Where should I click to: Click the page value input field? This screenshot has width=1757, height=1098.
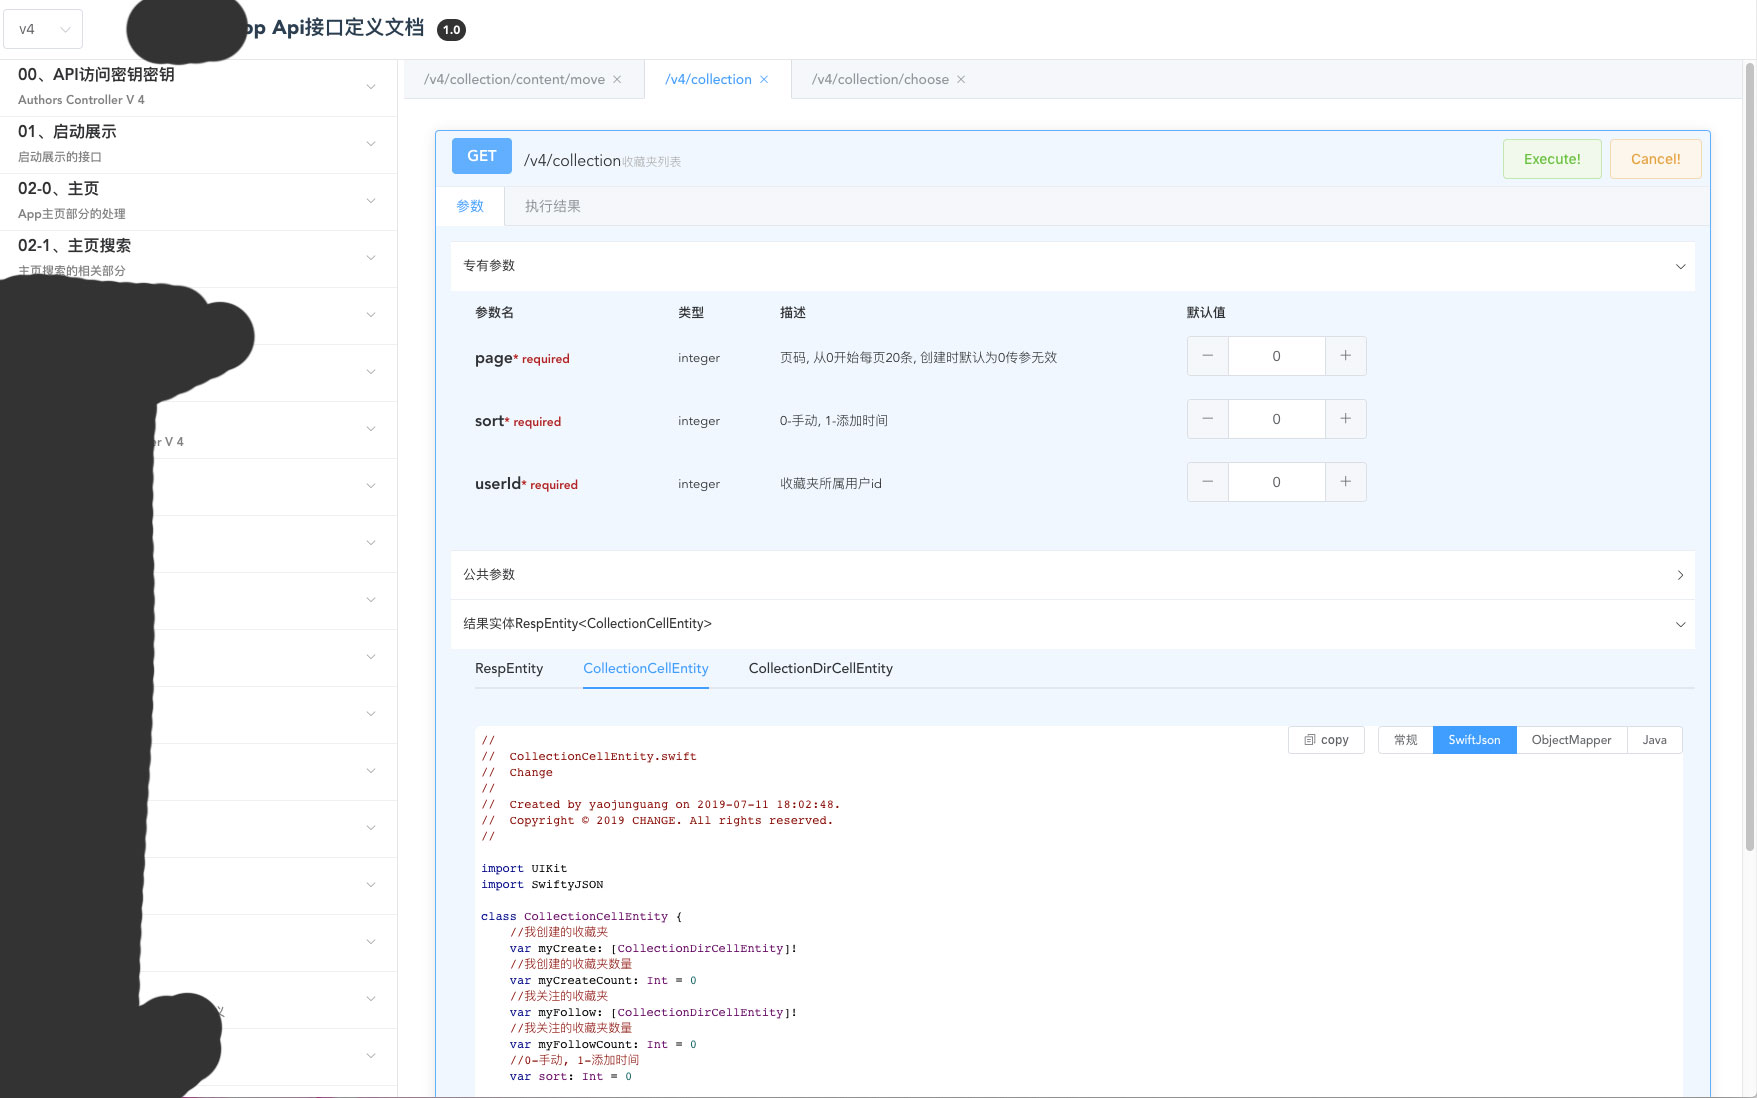point(1277,356)
